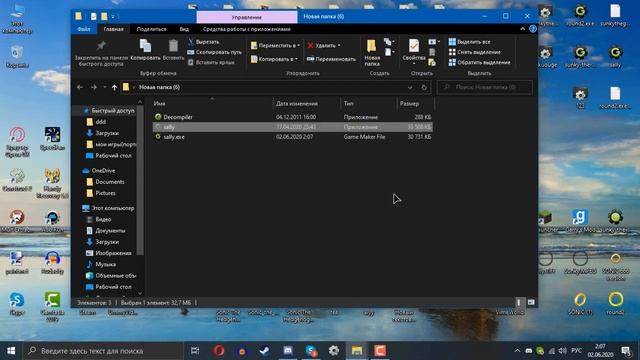Click the Manage (Управление) contextual tab
The height and width of the screenshot is (360, 640).
click(247, 17)
